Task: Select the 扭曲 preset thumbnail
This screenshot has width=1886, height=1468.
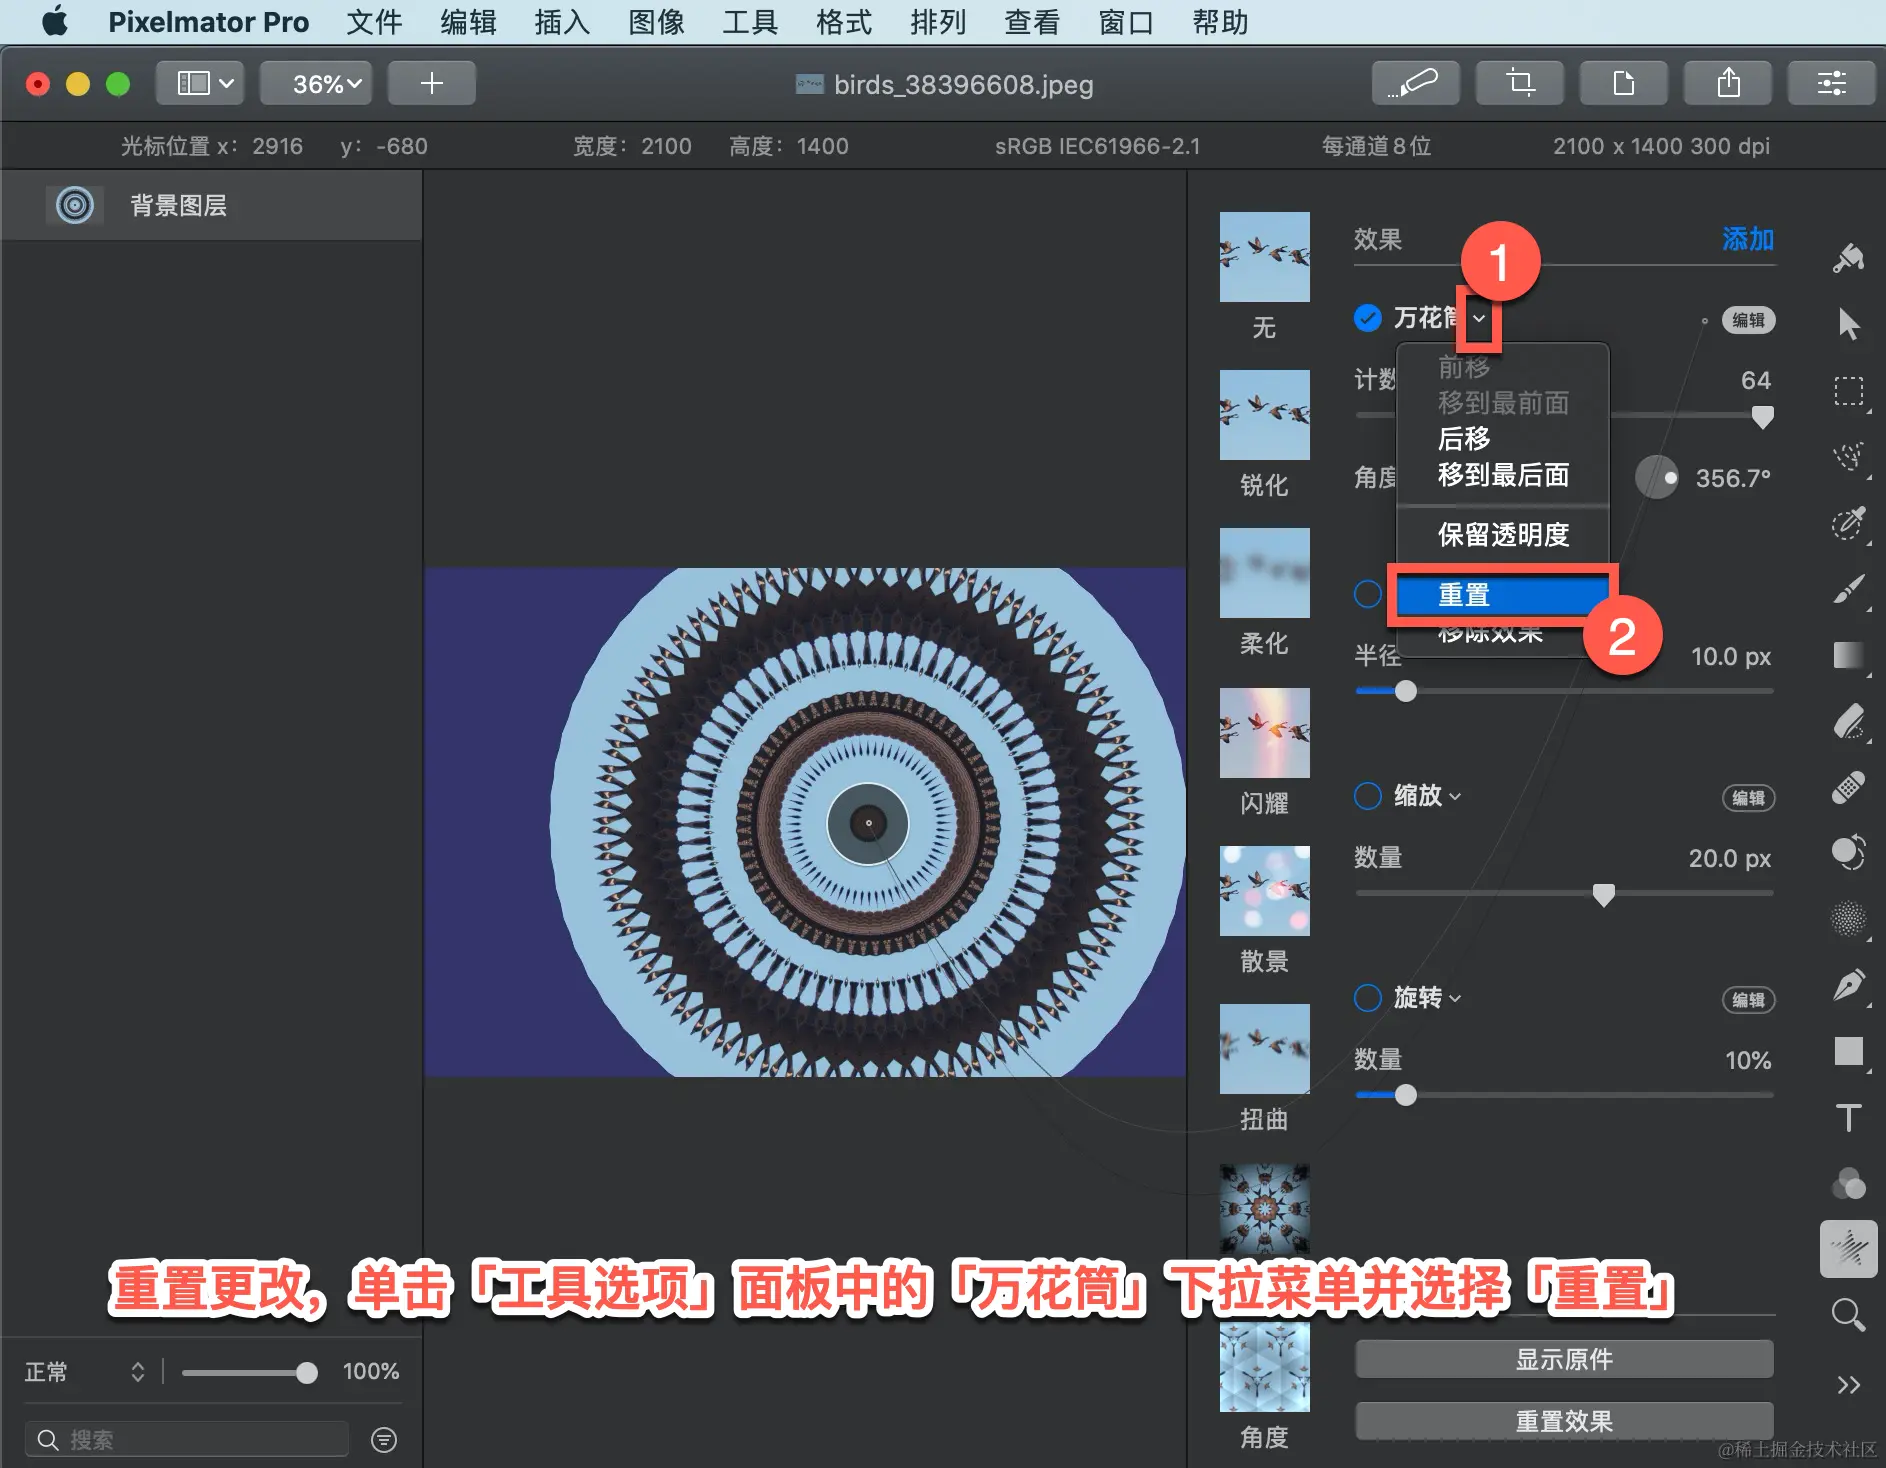Action: coord(1264,1049)
